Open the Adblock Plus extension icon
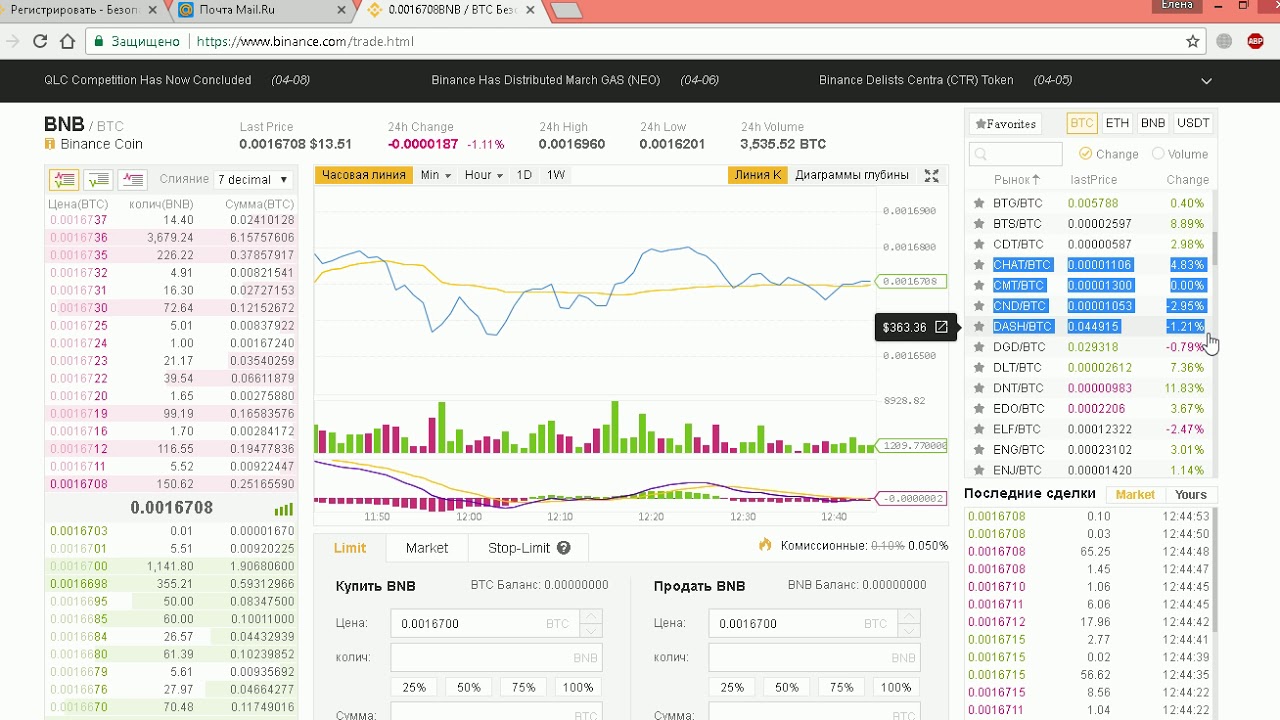 (x=1255, y=41)
